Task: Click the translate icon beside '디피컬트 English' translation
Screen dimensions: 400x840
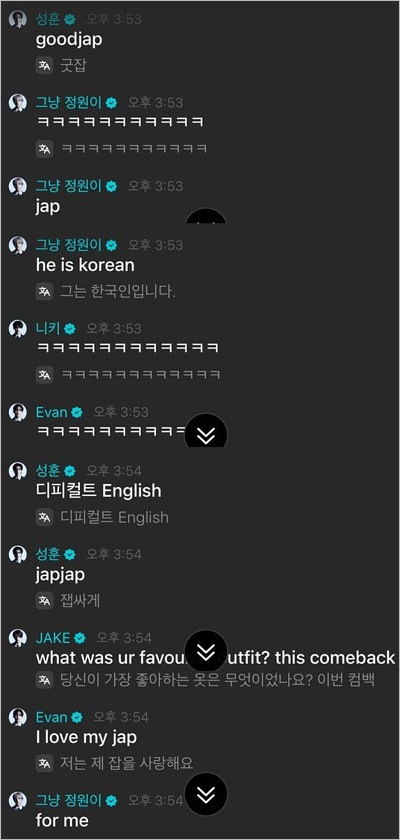Action: (x=44, y=517)
